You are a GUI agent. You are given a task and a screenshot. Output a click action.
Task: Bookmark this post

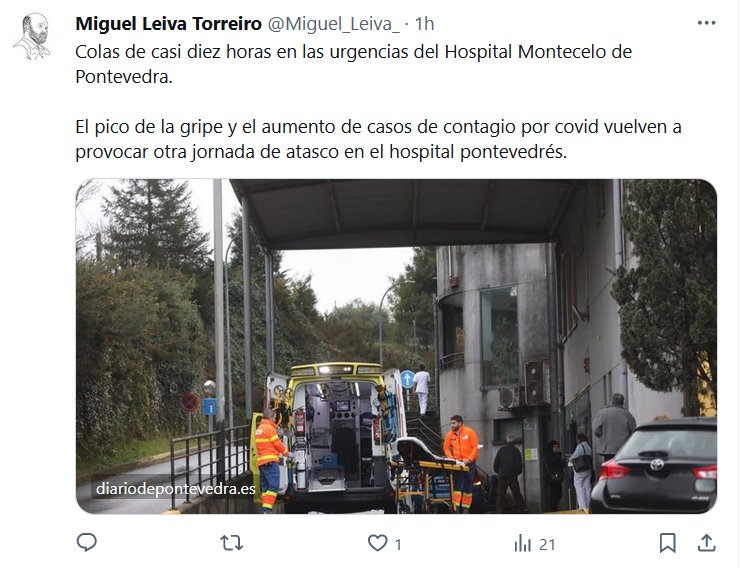pos(667,543)
